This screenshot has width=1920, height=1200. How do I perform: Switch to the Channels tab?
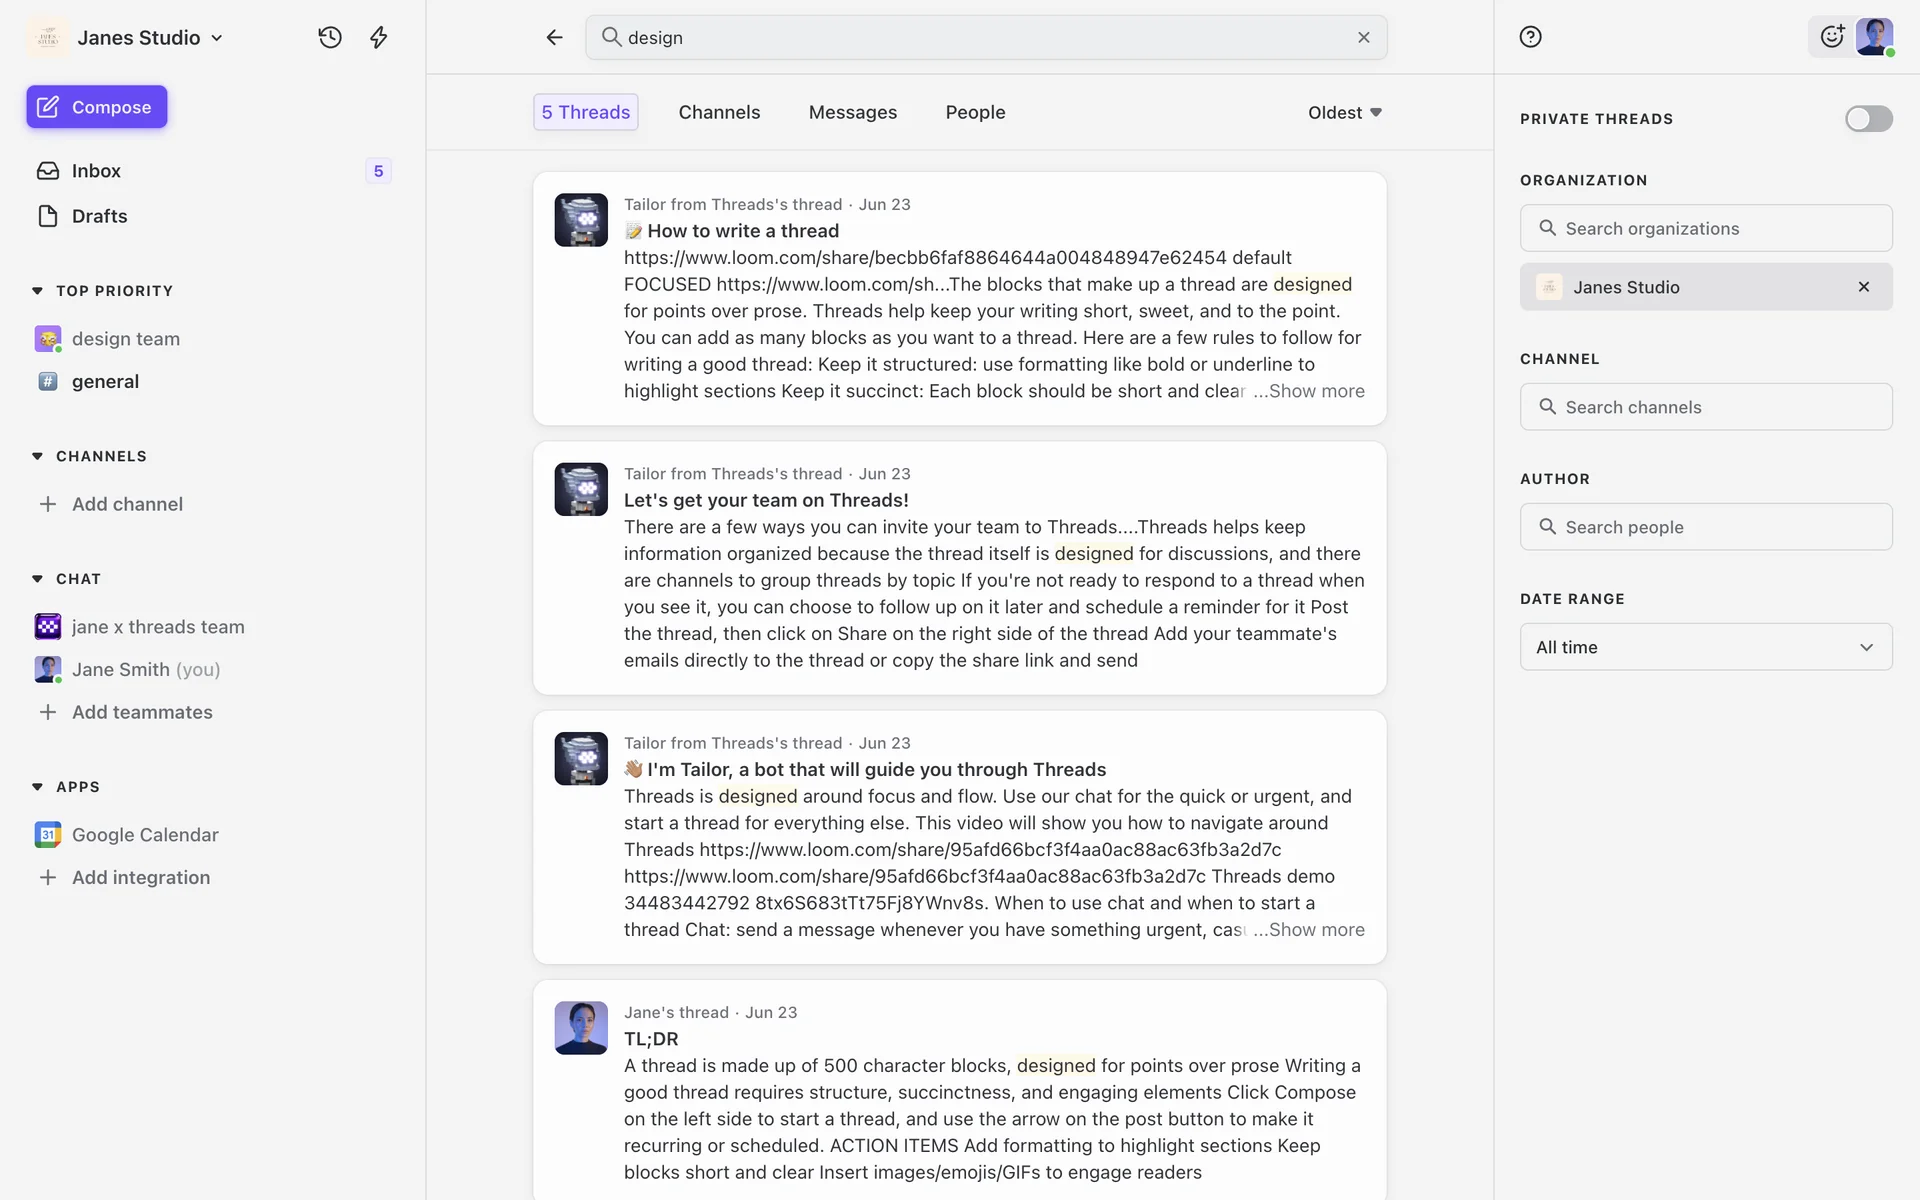[x=719, y=112]
